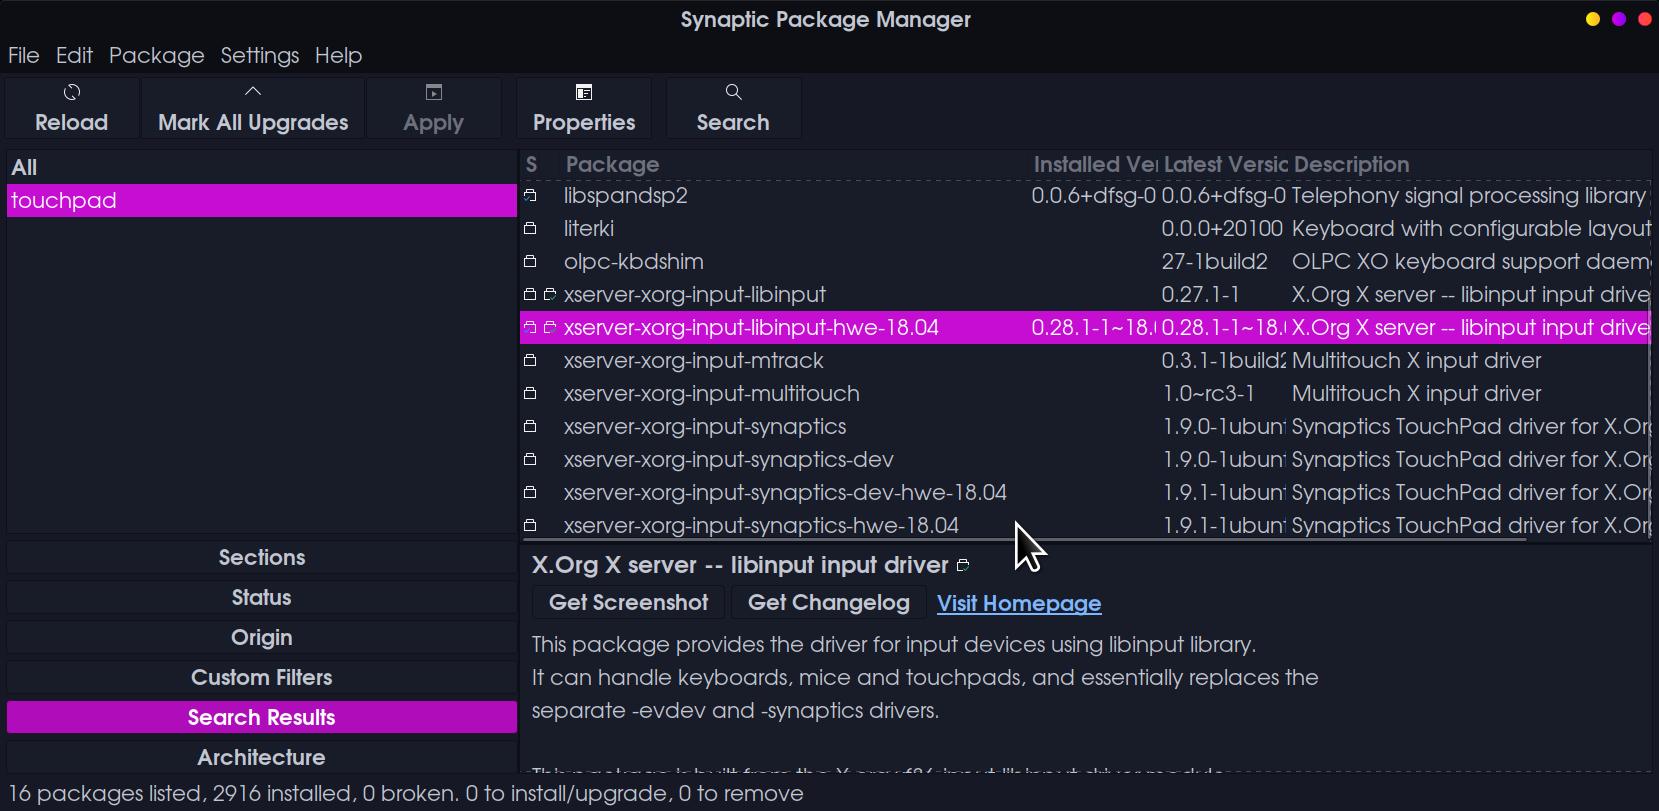
Task: Open the File menu
Action: tap(24, 55)
